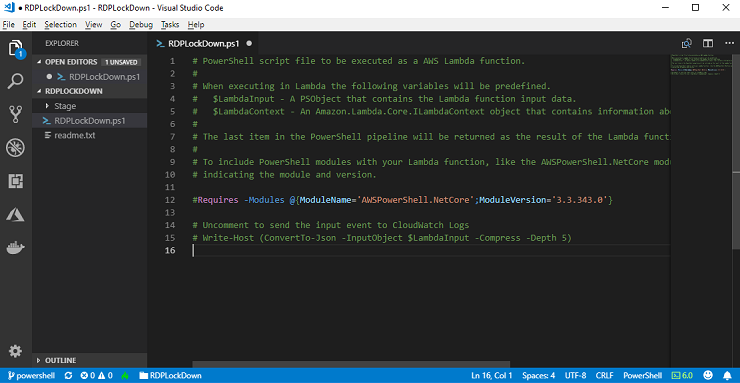Expand the Stage folder
740x383 pixels.
coord(65,106)
